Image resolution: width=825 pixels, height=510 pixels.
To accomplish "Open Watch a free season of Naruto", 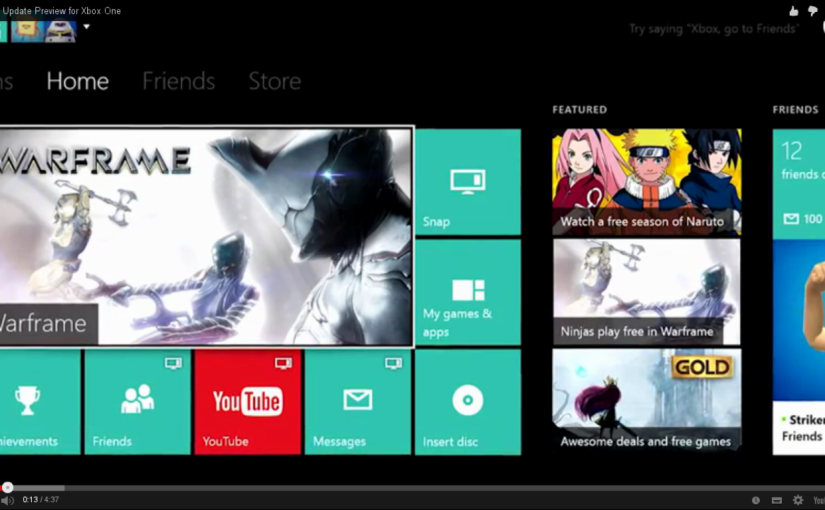I will coord(647,182).
